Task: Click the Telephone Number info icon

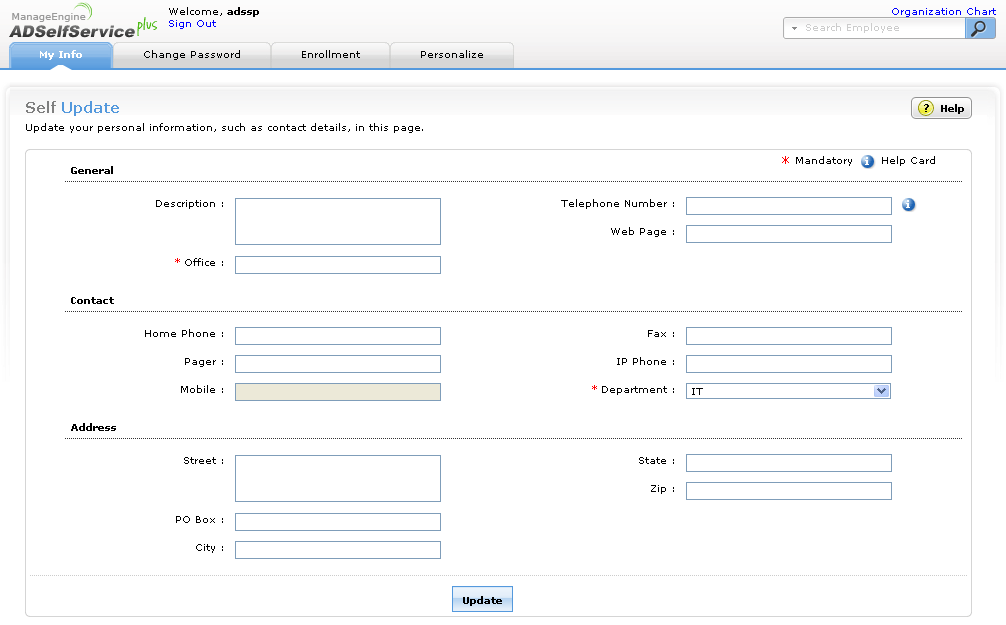Action: [908, 205]
